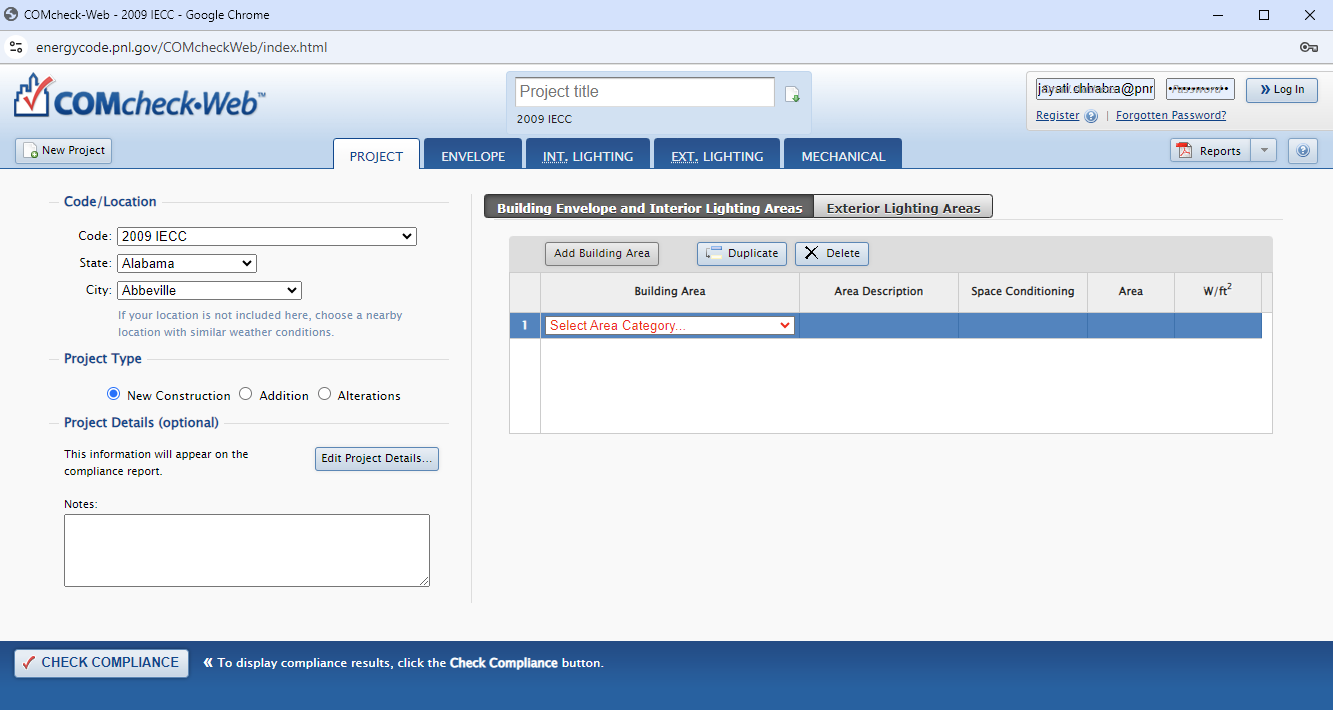Select the Addition radio button
1333x710 pixels.
tap(246, 394)
